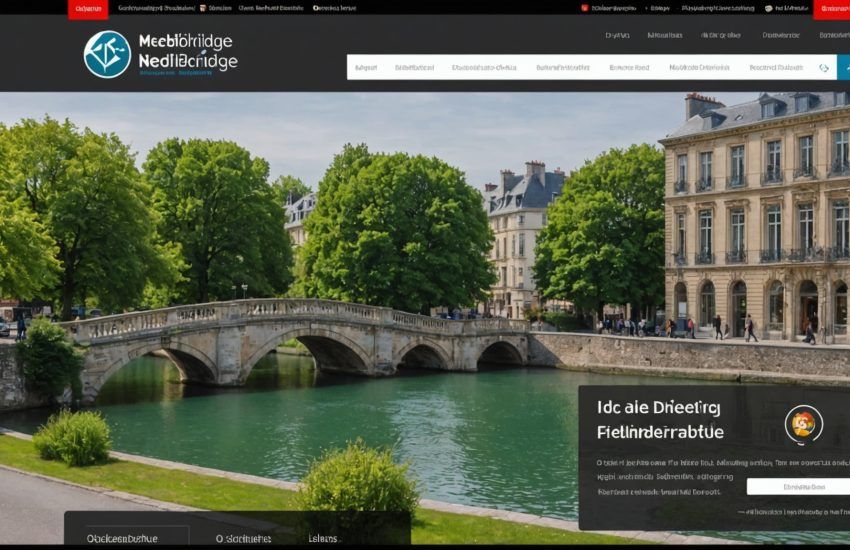
Task: Open second item in the white navigation bar
Action: 414,68
